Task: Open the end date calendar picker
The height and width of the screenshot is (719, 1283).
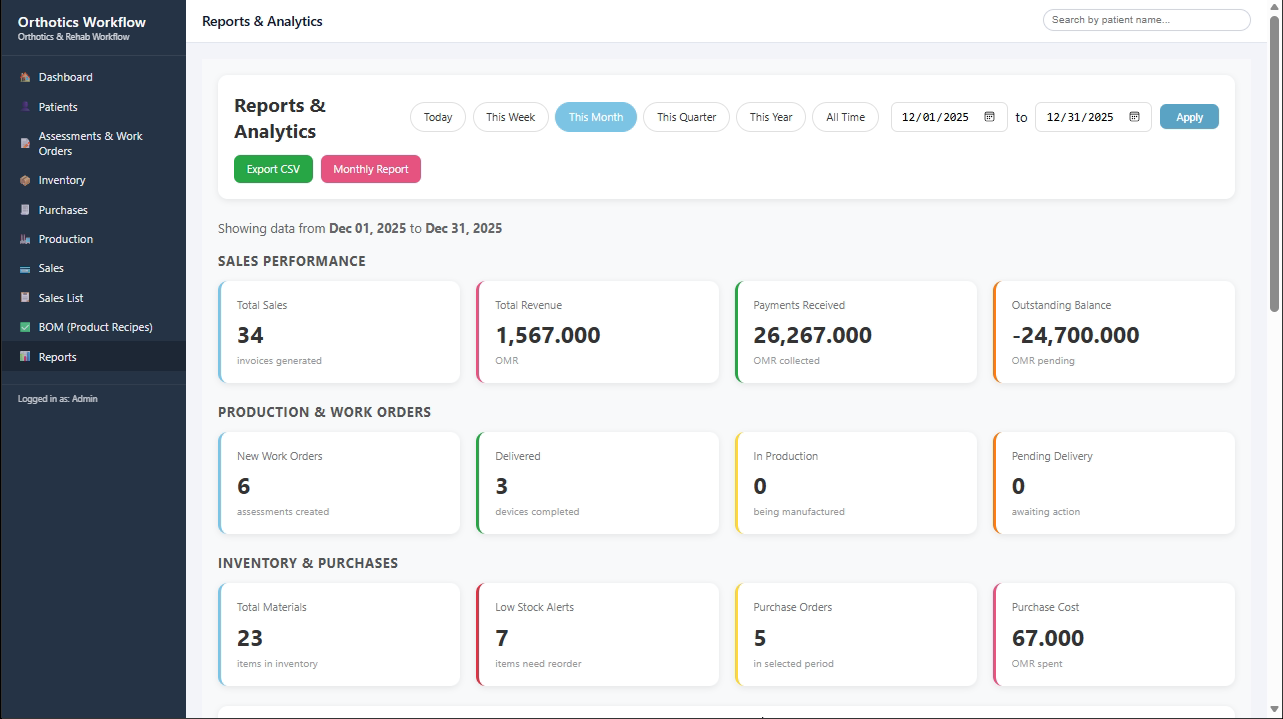Action: click(1134, 117)
